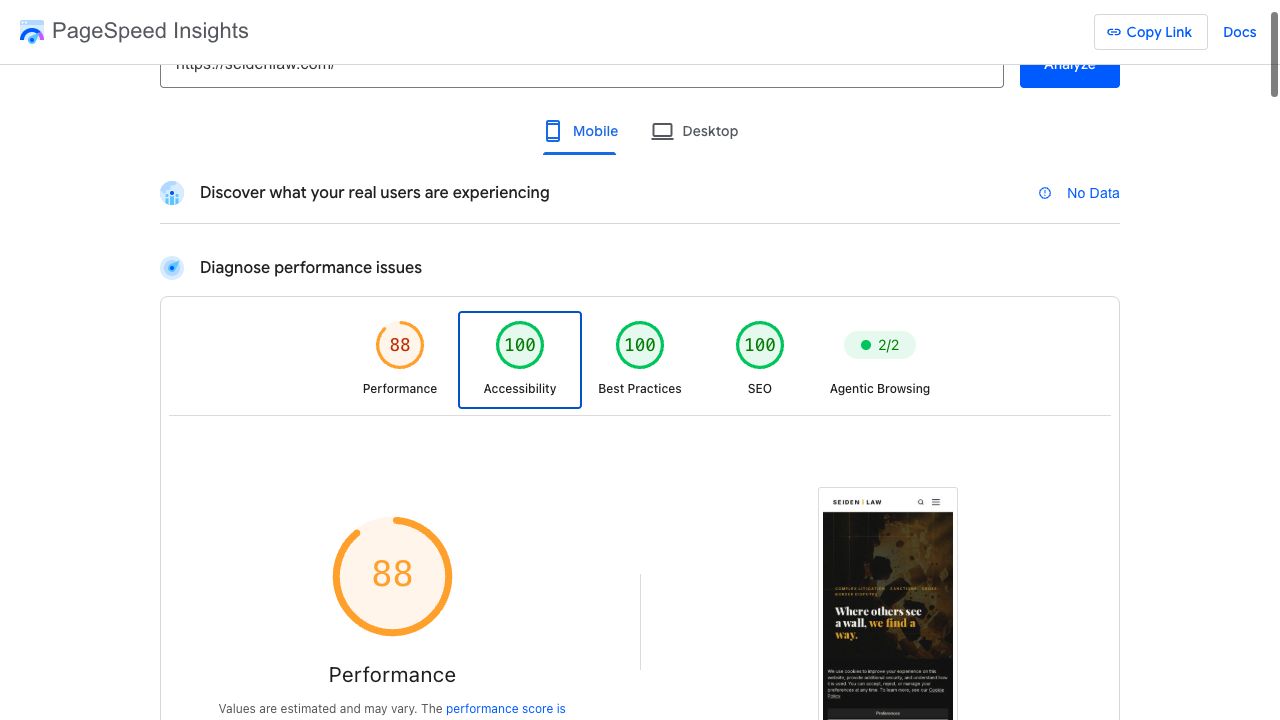Click the No Data label
The image size is (1280, 720).
(x=1093, y=193)
